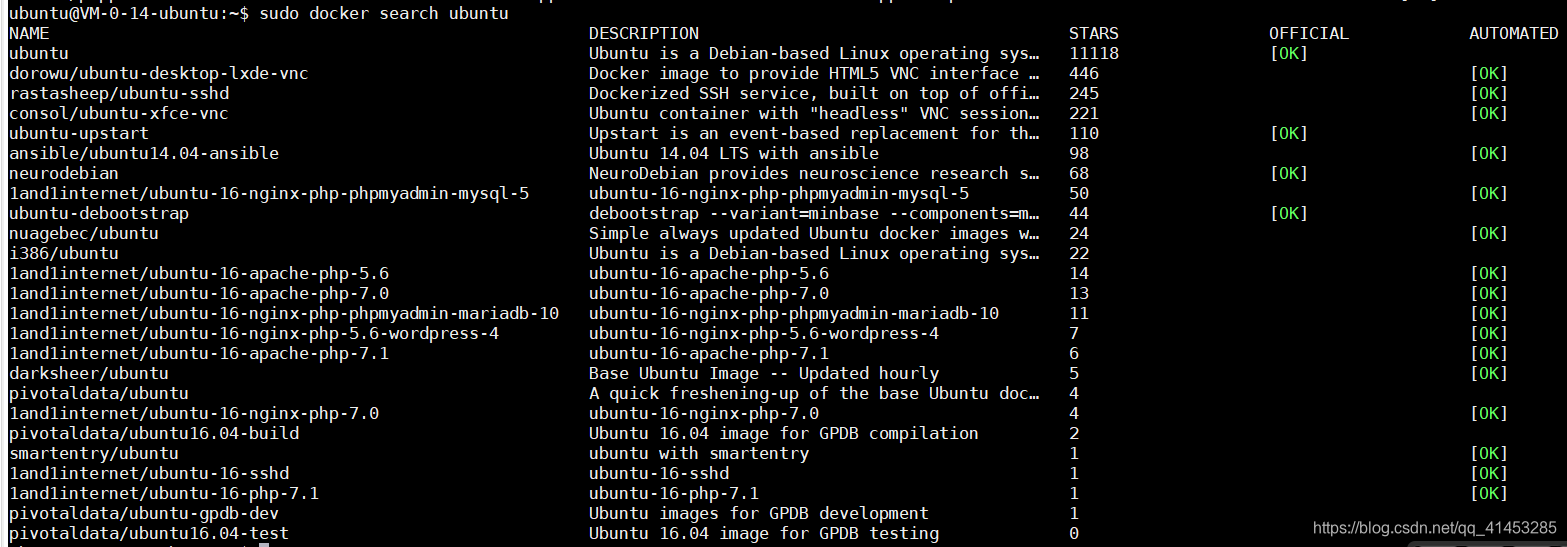
Task: Open the blog.csdn.net watermark link
Action: coord(1434,527)
